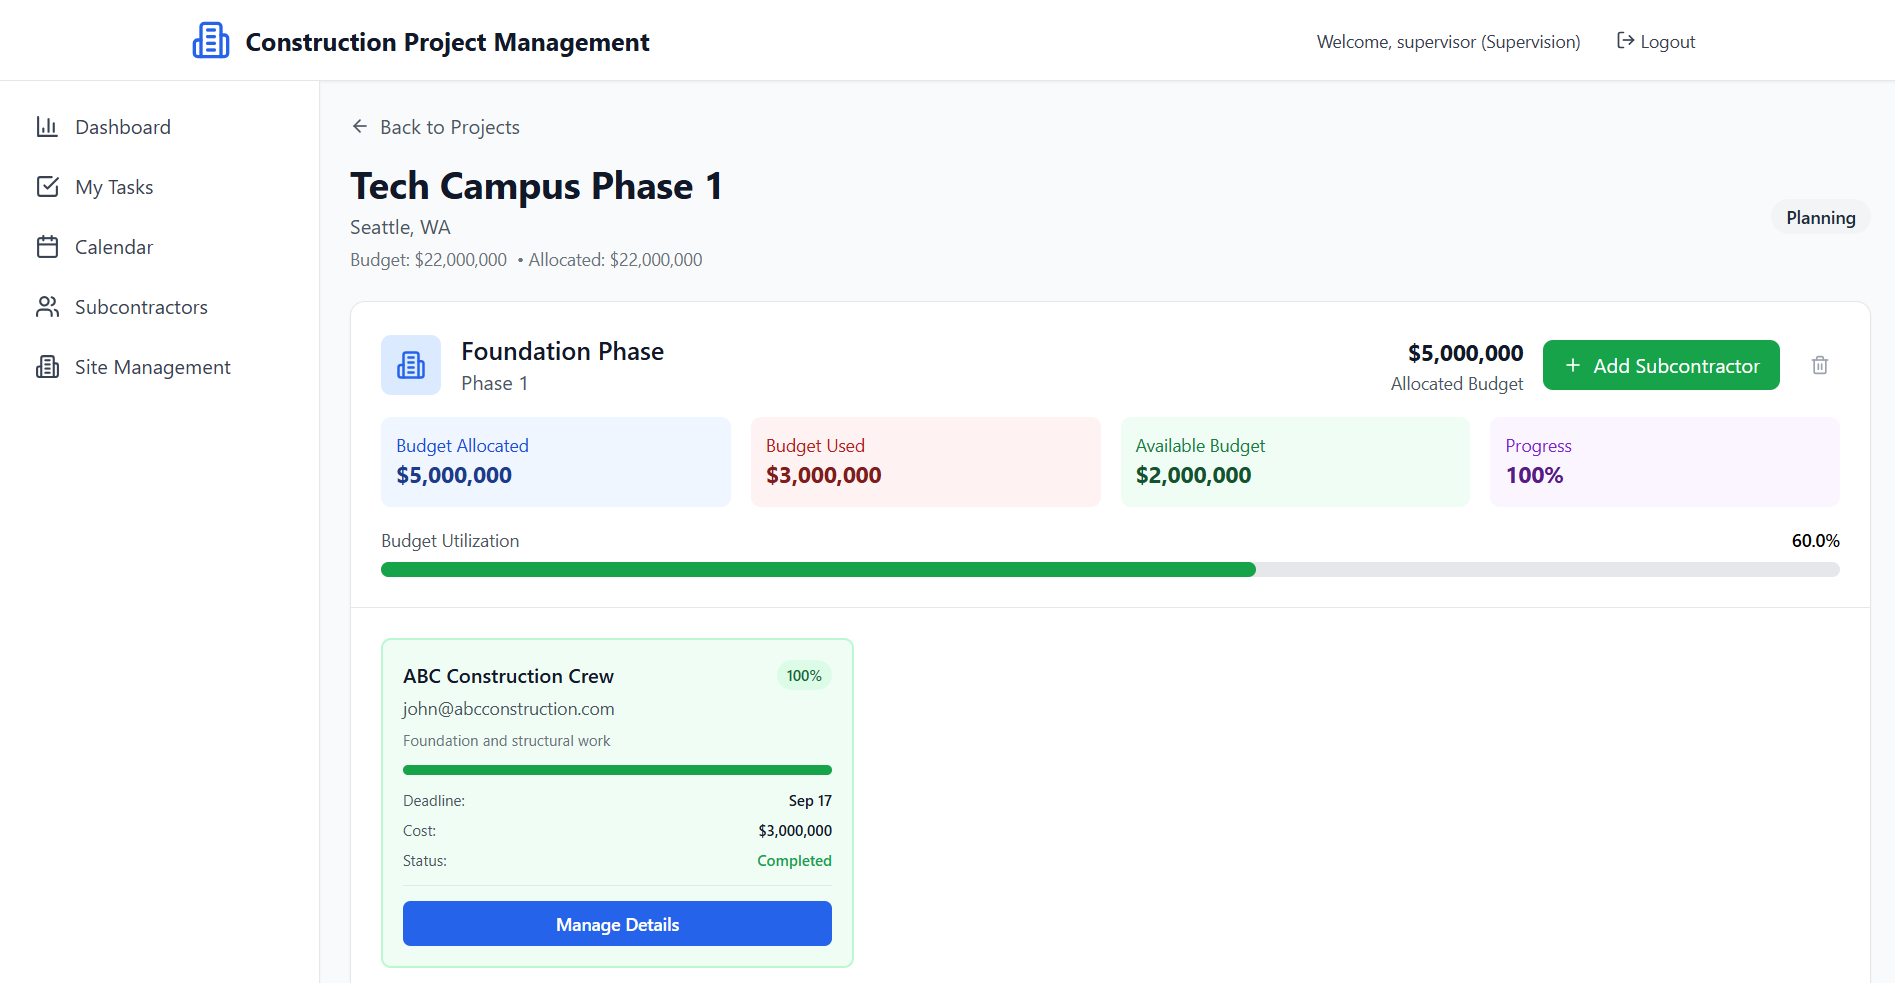Delete Foundation Phase using trash icon

click(x=1819, y=365)
